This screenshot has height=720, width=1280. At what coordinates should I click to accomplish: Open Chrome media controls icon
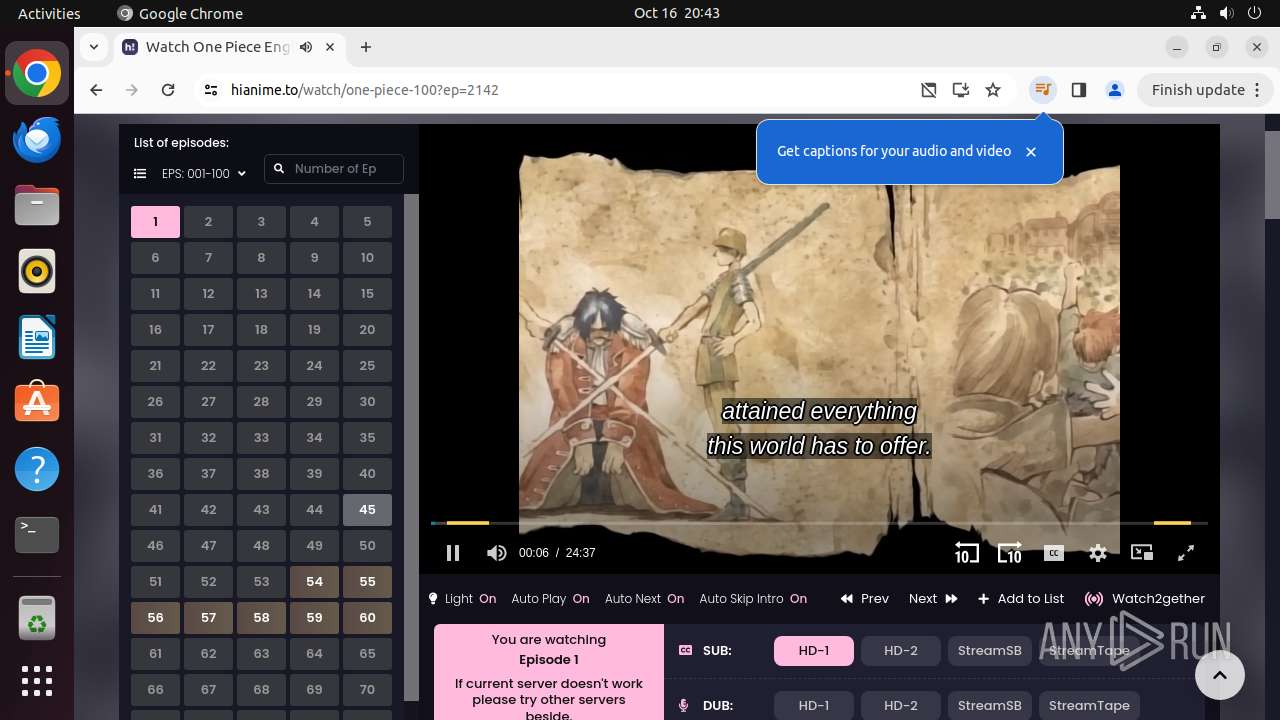click(x=1043, y=90)
